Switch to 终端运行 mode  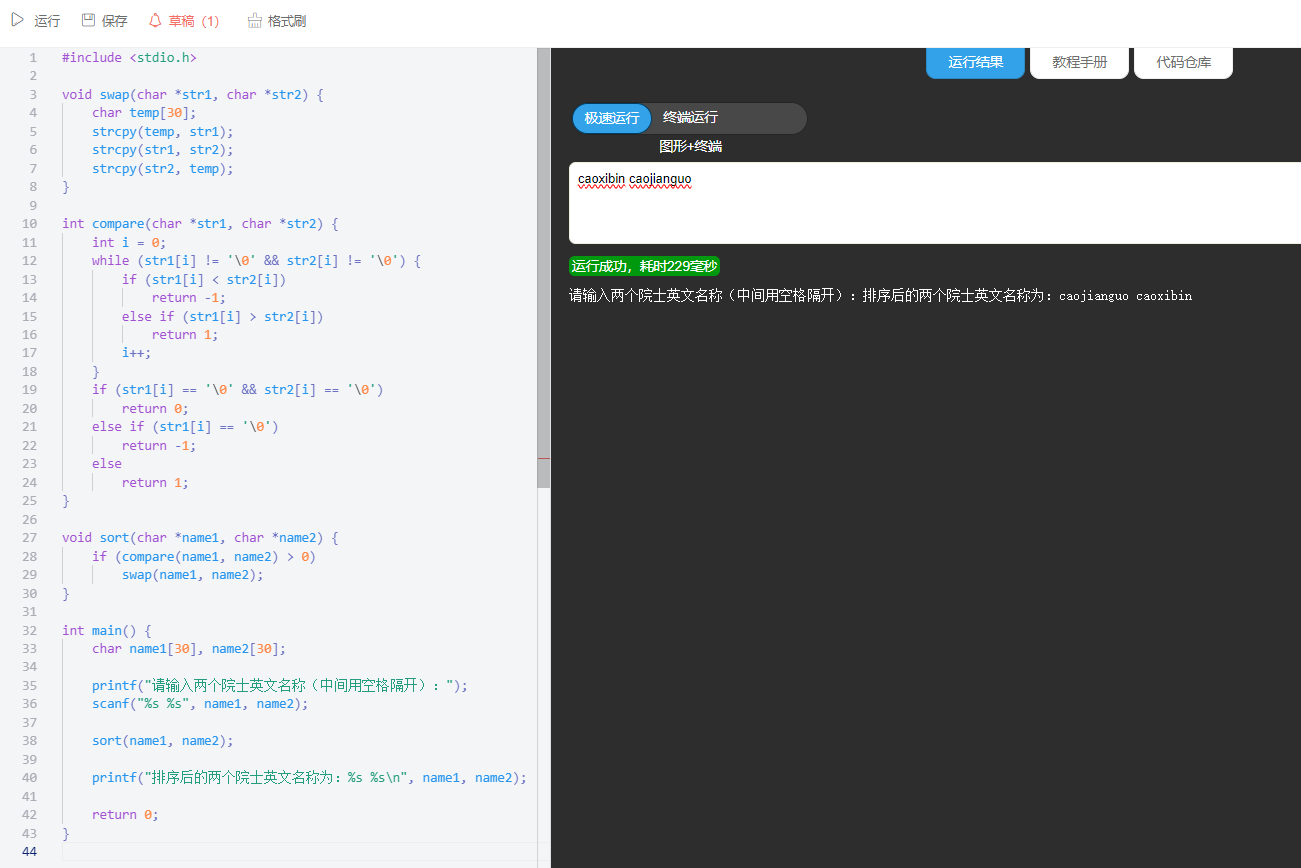pyautogui.click(x=690, y=118)
